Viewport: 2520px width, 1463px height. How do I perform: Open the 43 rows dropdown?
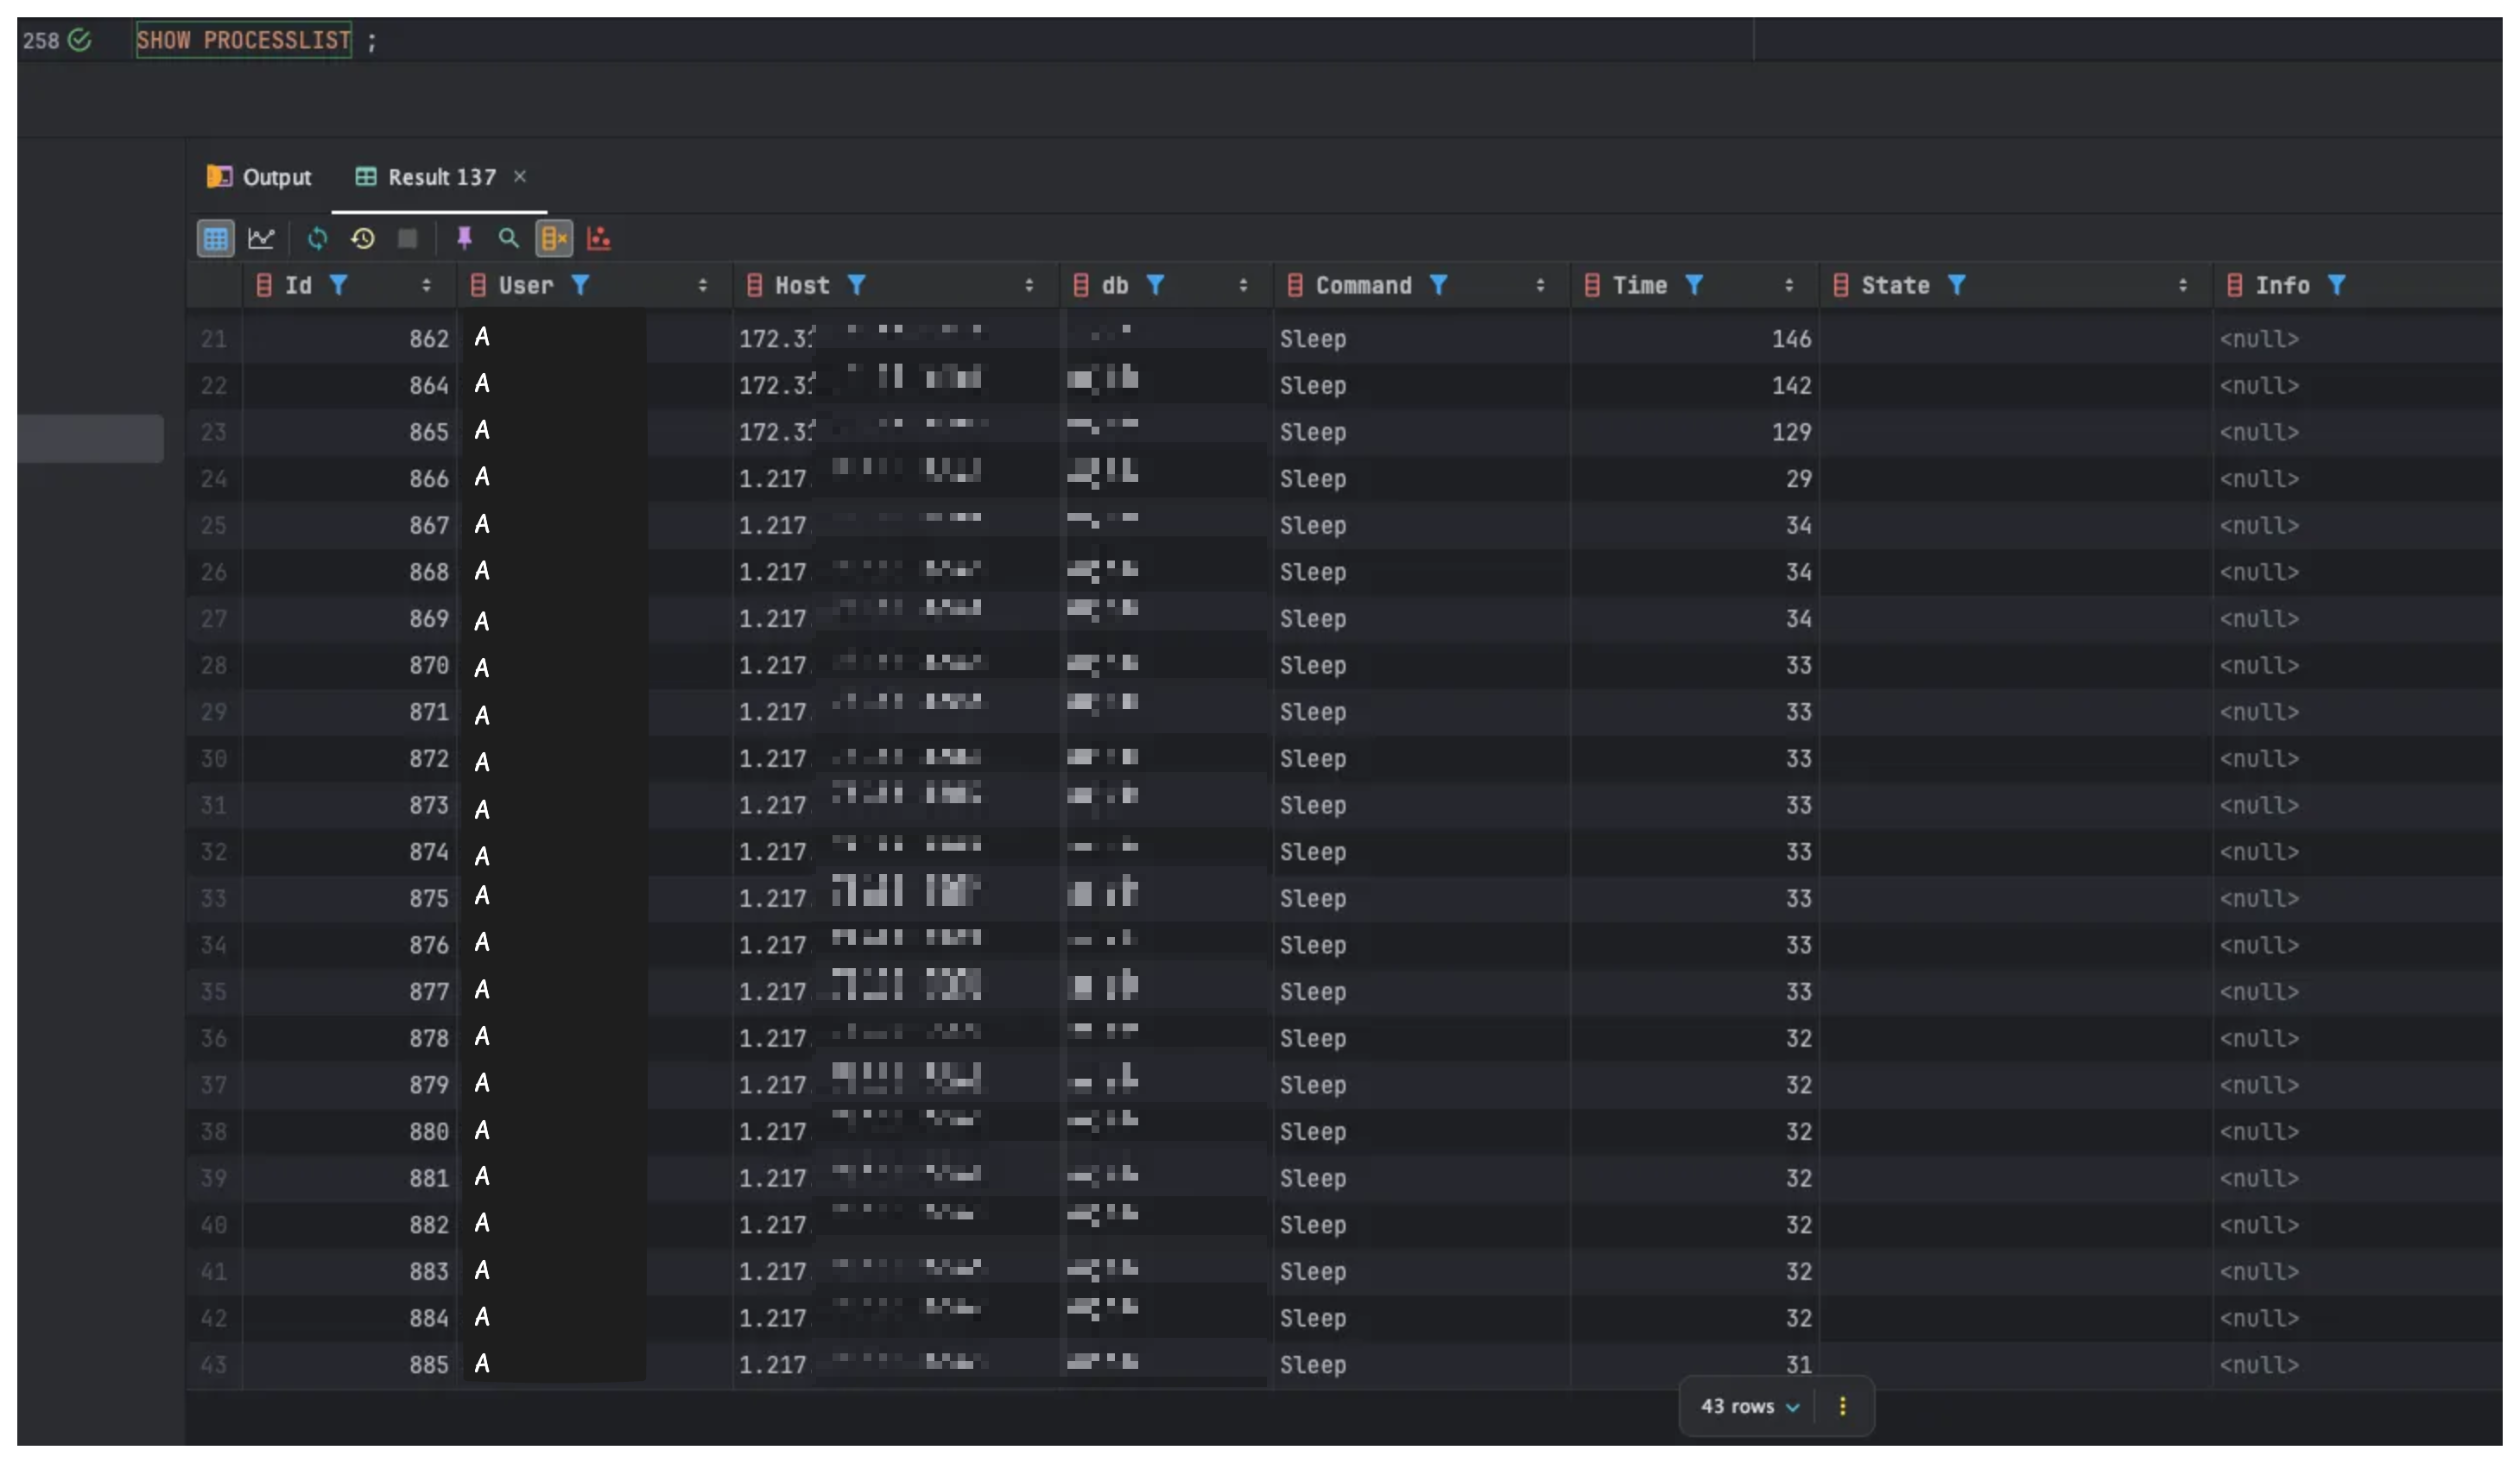(x=1749, y=1406)
